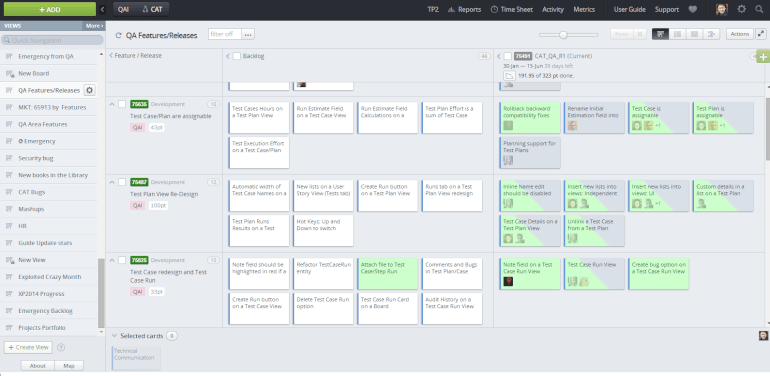Open the top bar settings gear
770x376 pixels.
[x=741, y=9]
